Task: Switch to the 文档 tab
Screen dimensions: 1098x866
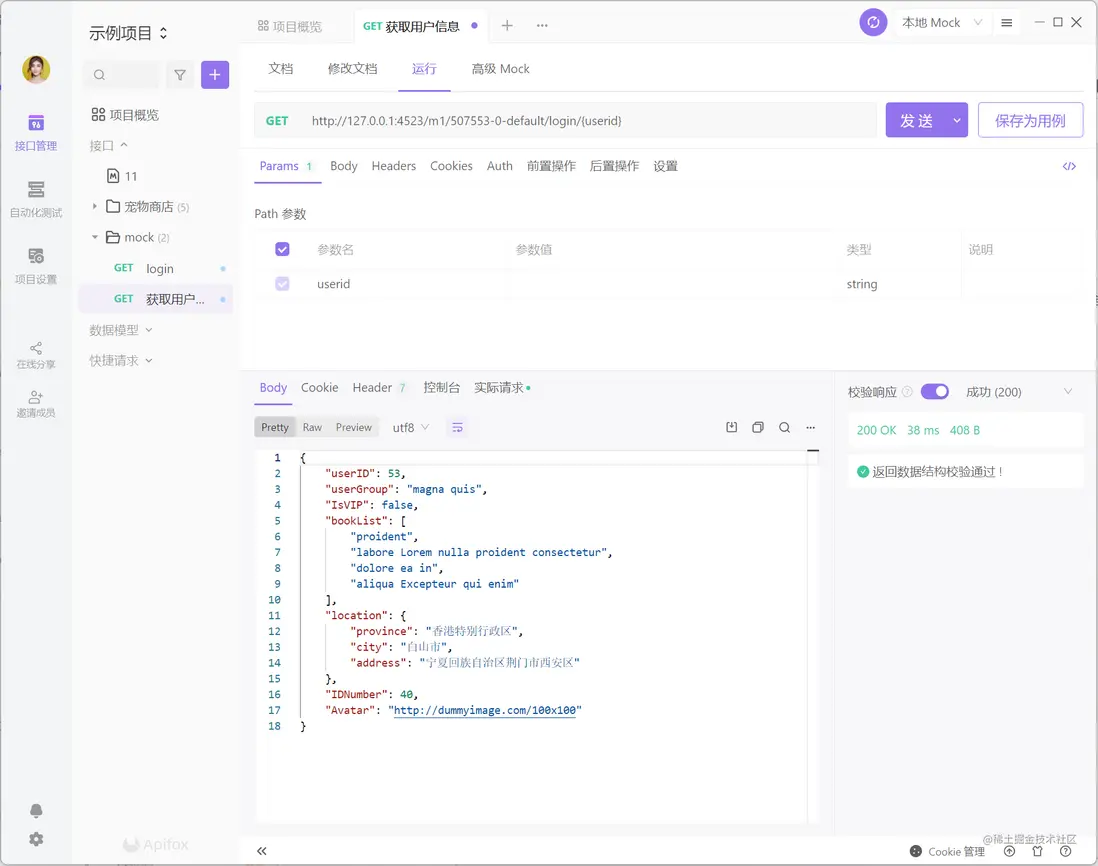Action: (280, 69)
